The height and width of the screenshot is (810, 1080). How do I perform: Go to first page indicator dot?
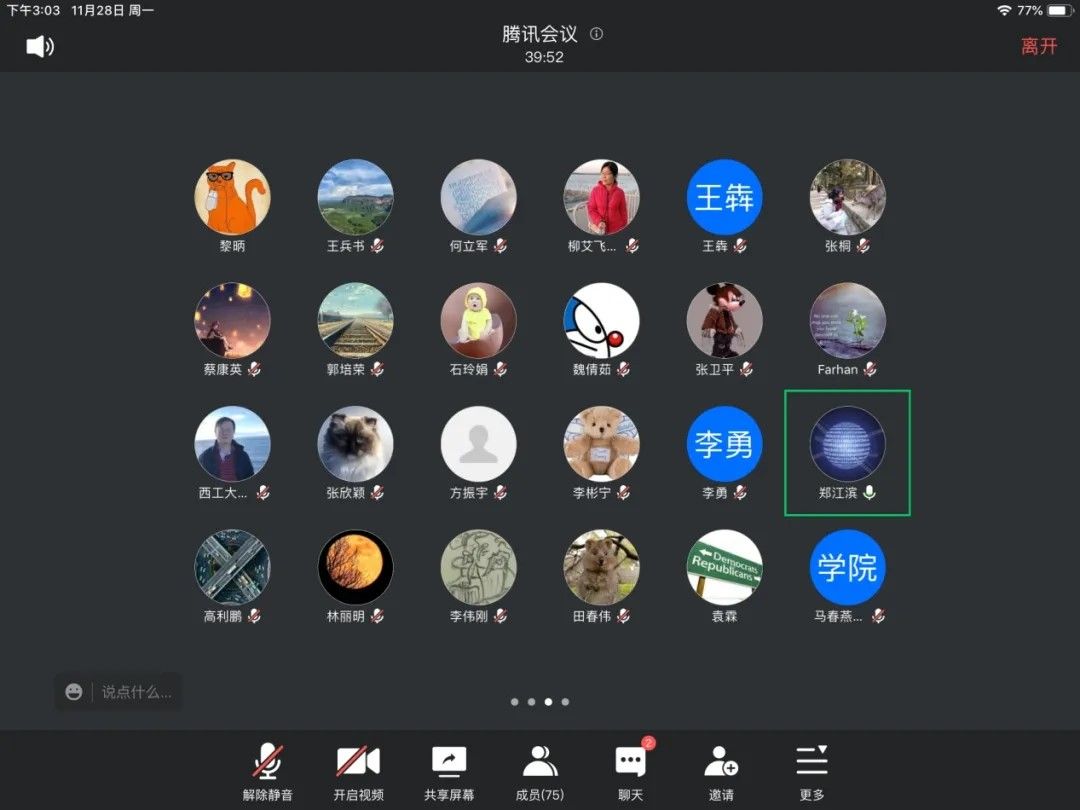click(515, 702)
